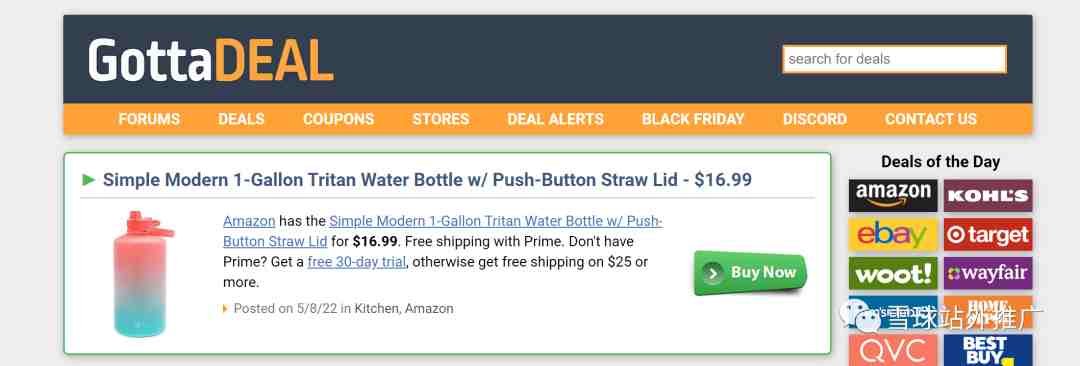Viewport: 1080px width, 366px height.
Task: Open the Amazon deals logo tile
Action: [893, 195]
